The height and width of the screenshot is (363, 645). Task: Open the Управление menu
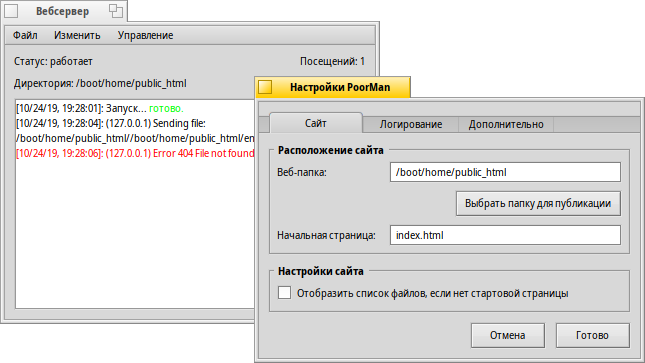click(x=145, y=35)
